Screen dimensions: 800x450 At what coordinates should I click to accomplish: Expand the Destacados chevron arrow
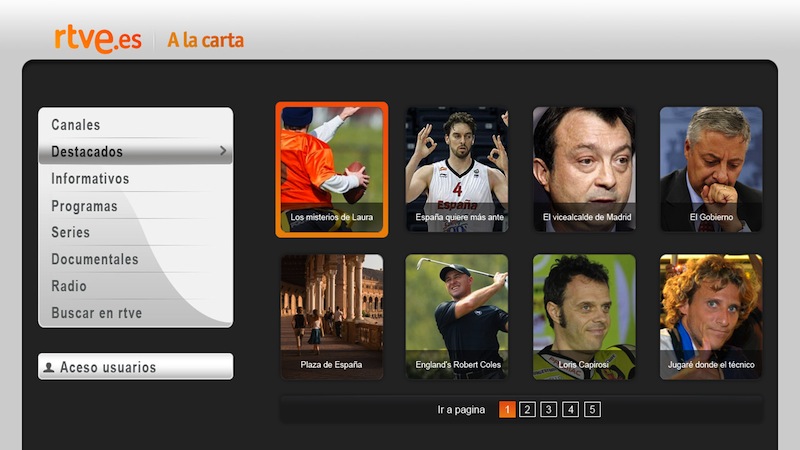[x=223, y=151]
